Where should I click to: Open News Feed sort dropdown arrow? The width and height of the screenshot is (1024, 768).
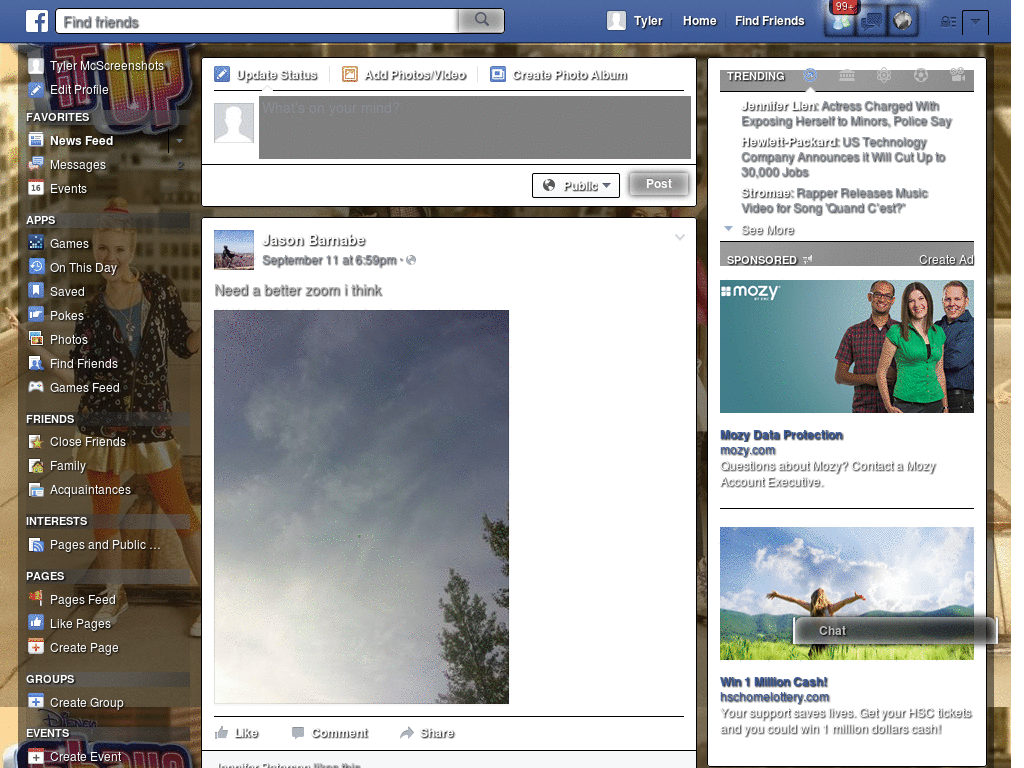(178, 141)
